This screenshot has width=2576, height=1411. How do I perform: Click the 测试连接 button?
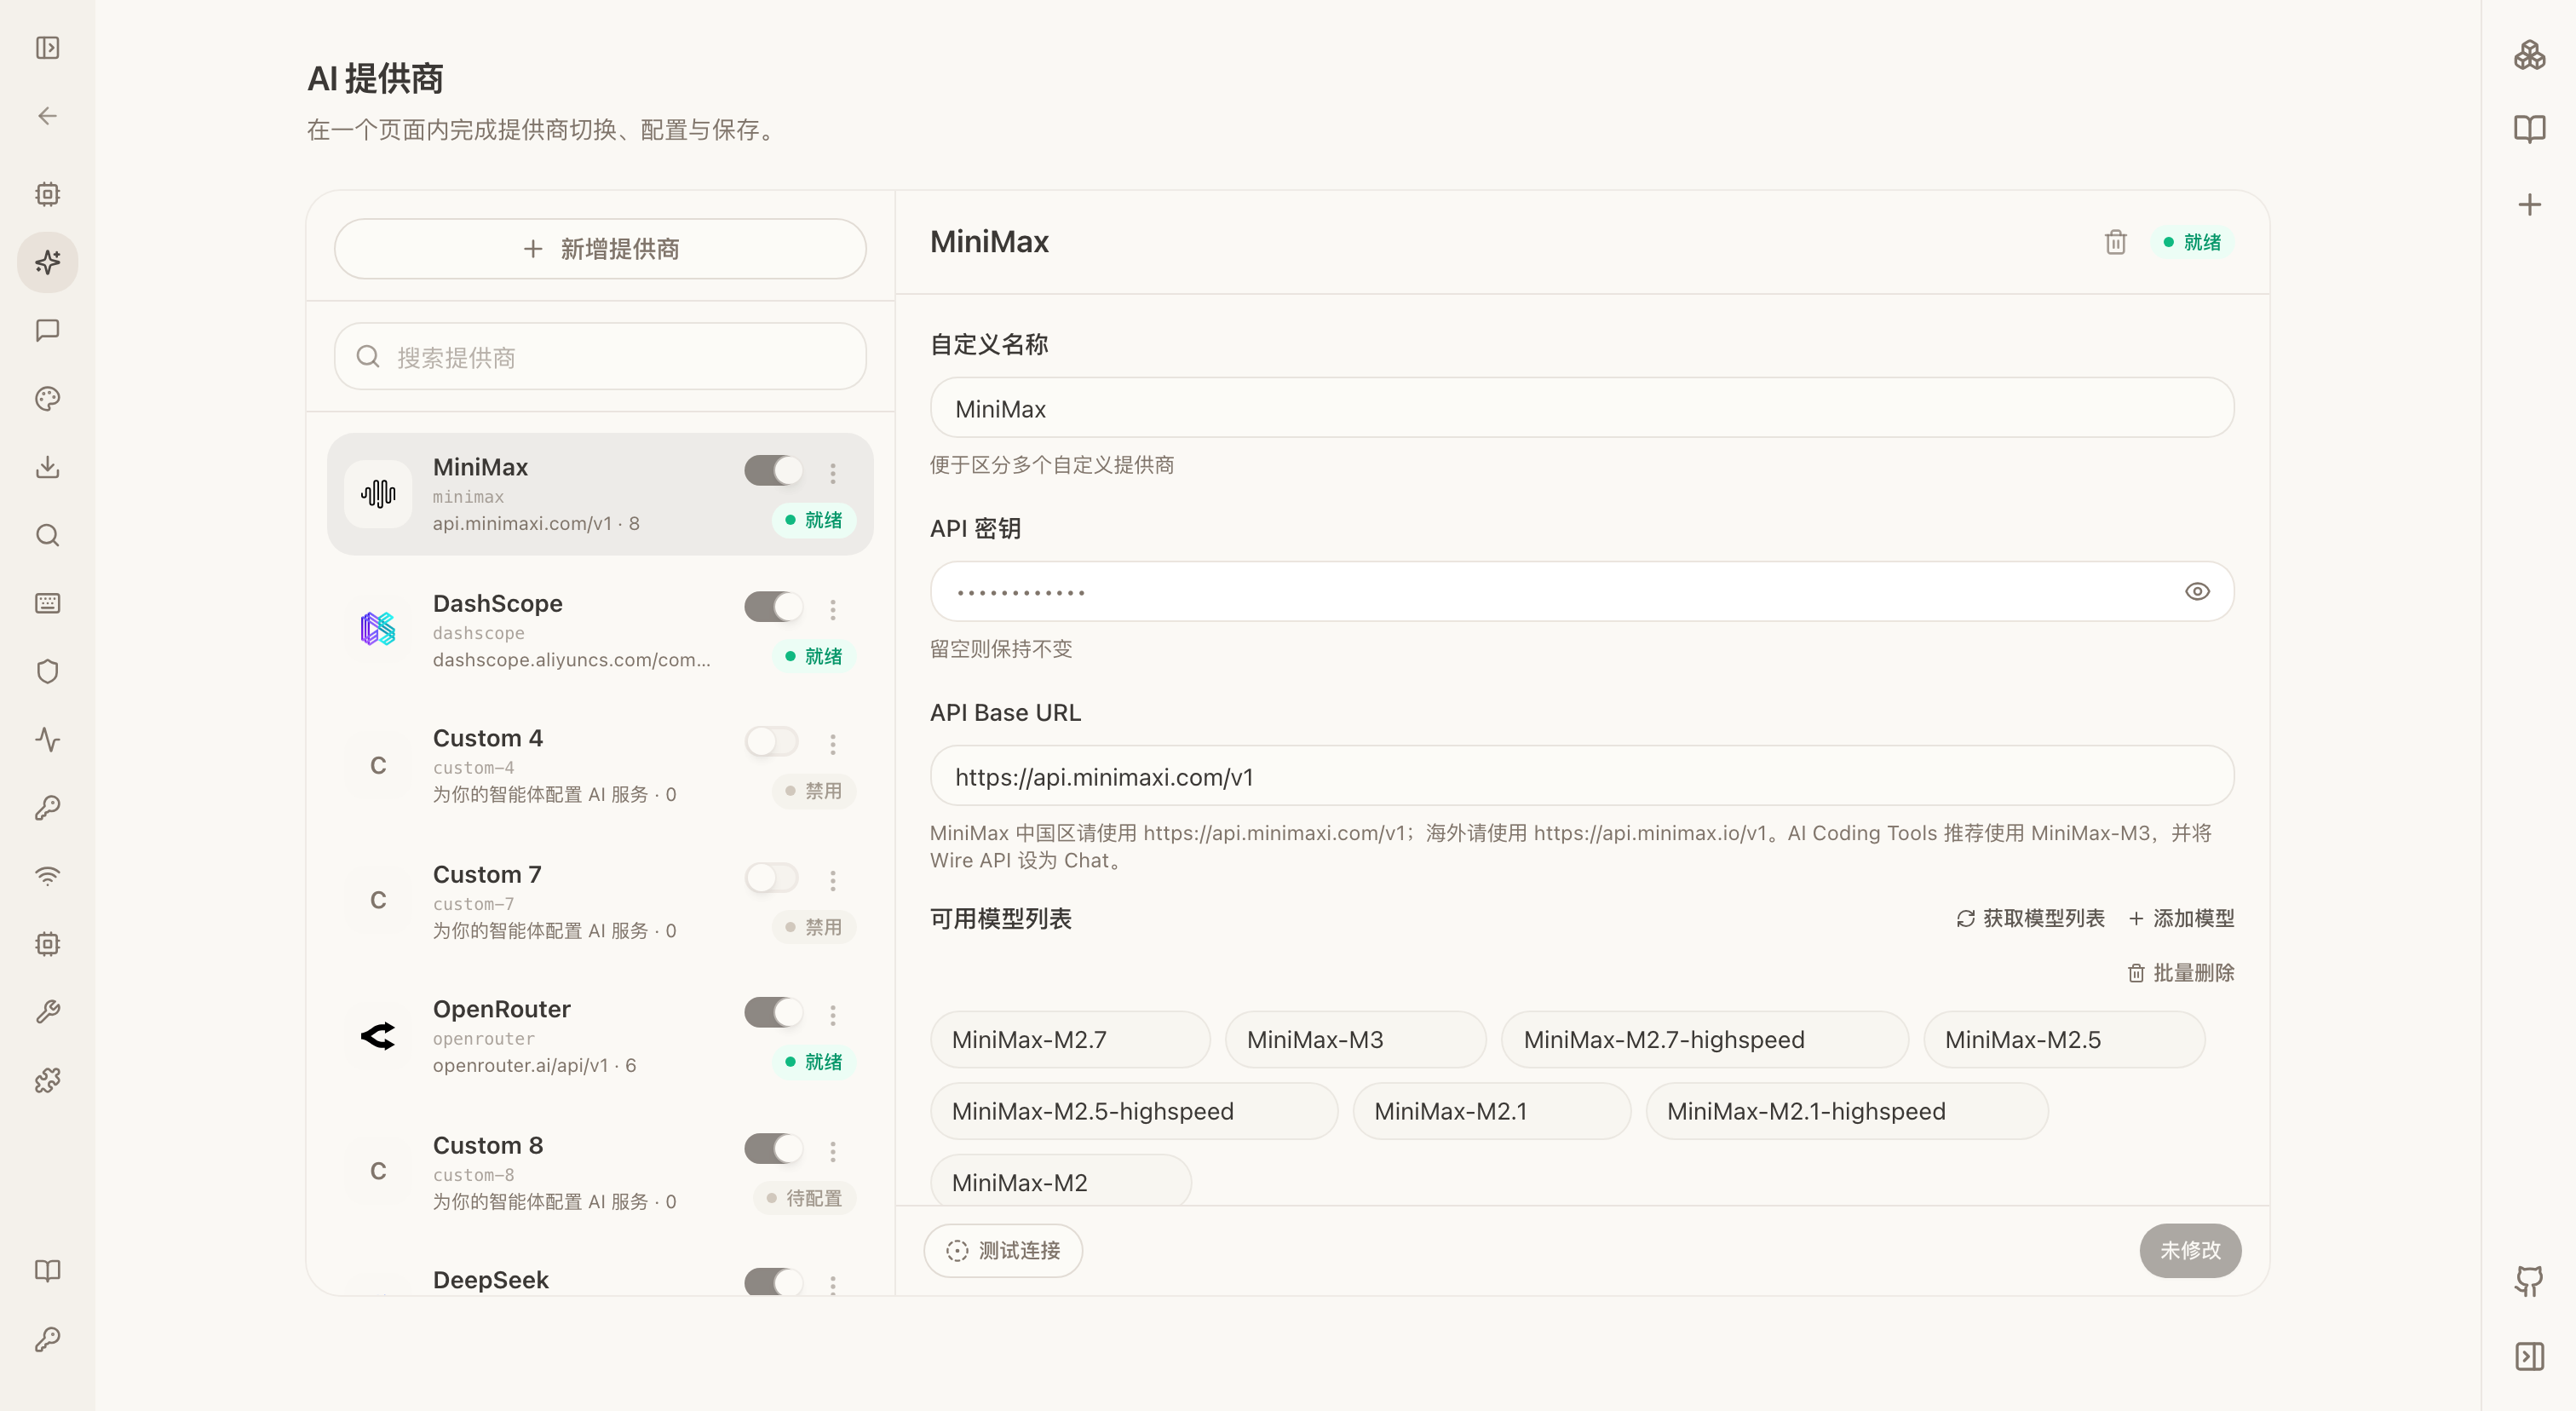tap(1003, 1251)
